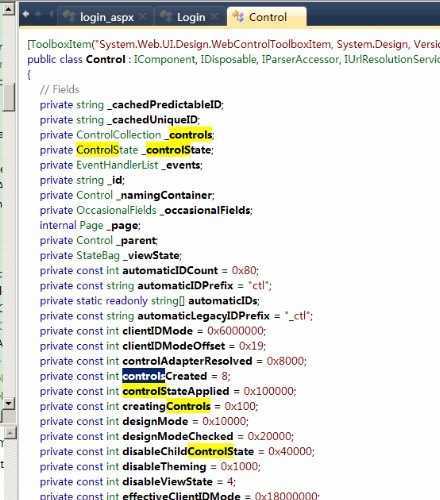Select the highlighted _controls field

[189, 135]
